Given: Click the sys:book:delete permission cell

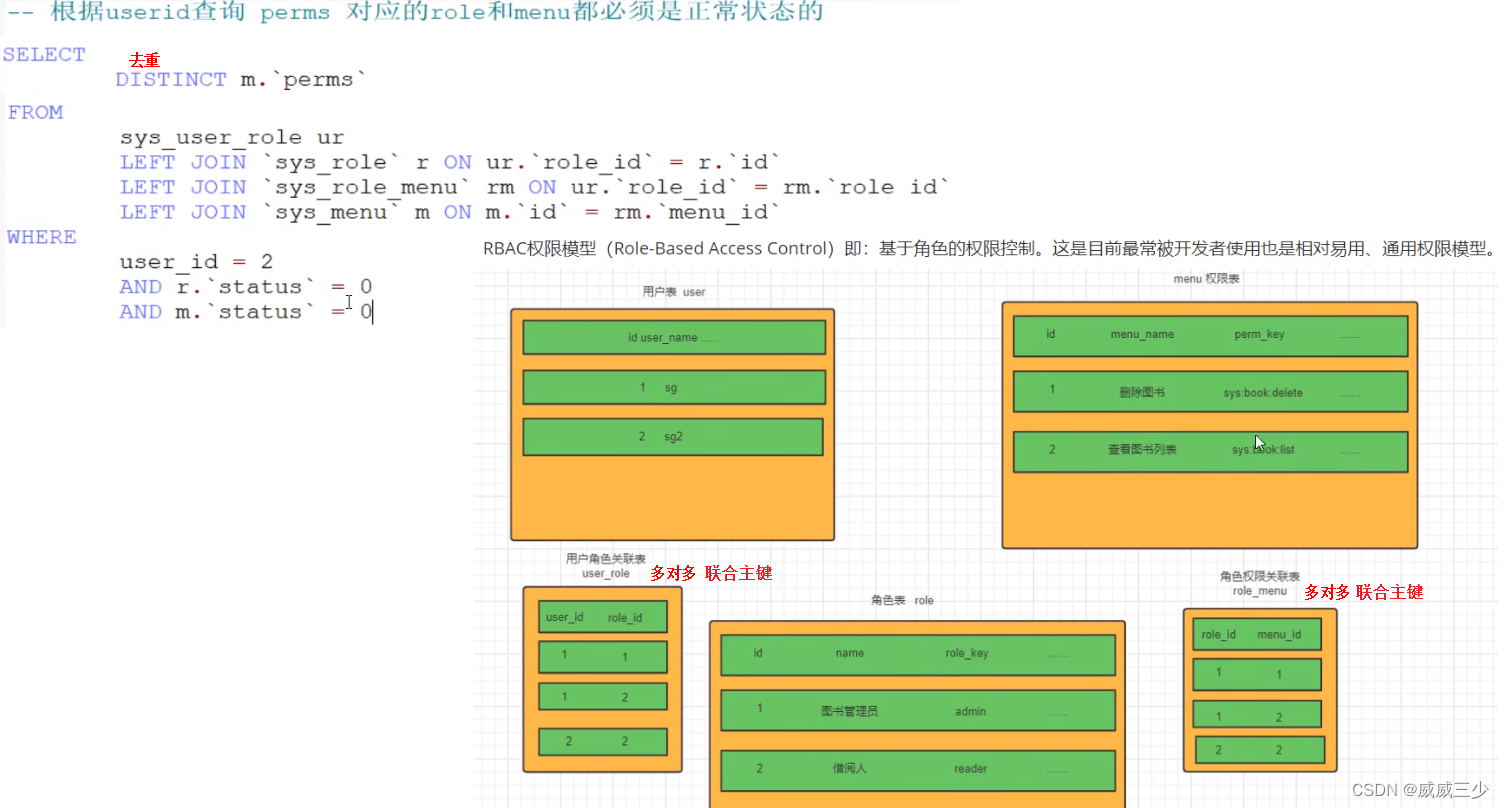Looking at the screenshot, I should click(x=1263, y=393).
